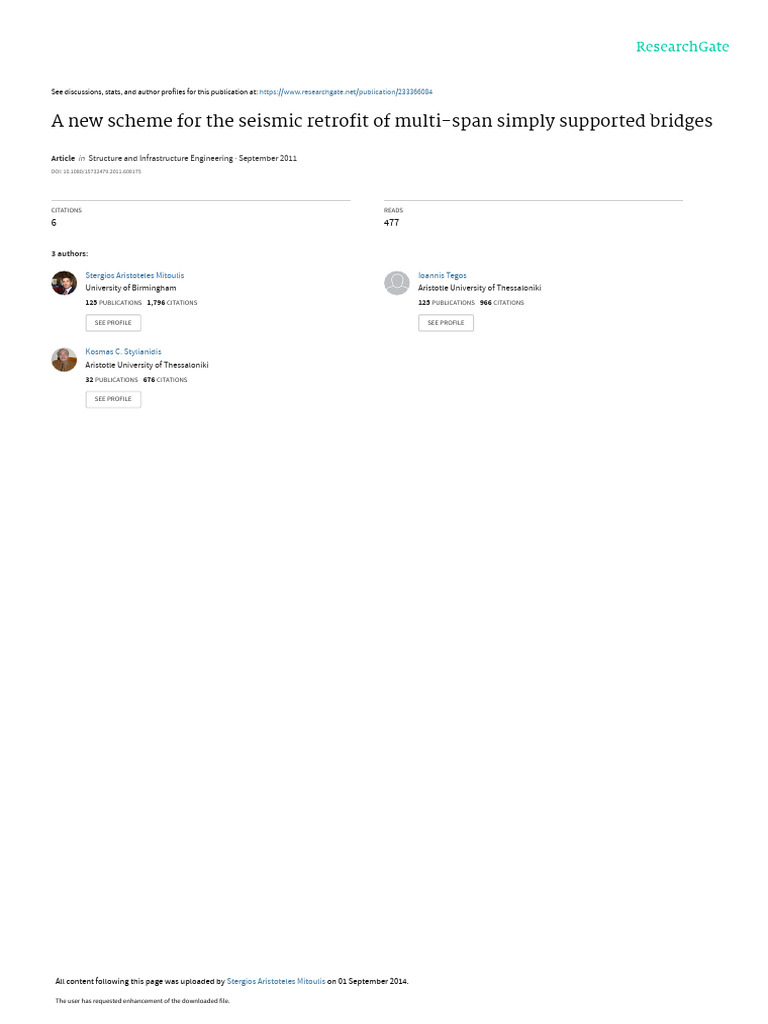Open Stergios Aristoteles Mitoulis author name link
Screen dimensions: 768x1024
(x=135, y=276)
